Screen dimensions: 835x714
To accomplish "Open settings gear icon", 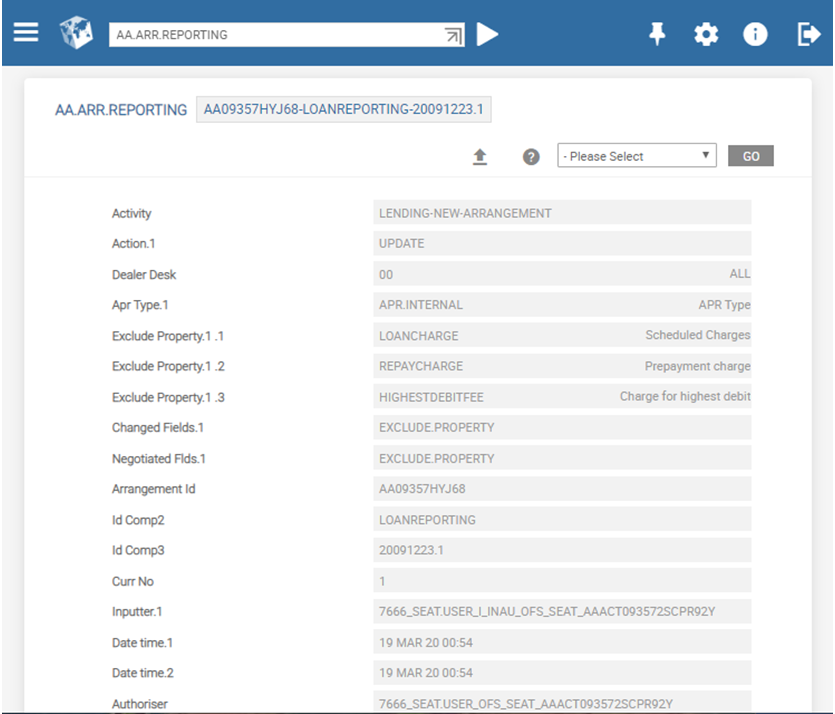I will point(706,34).
